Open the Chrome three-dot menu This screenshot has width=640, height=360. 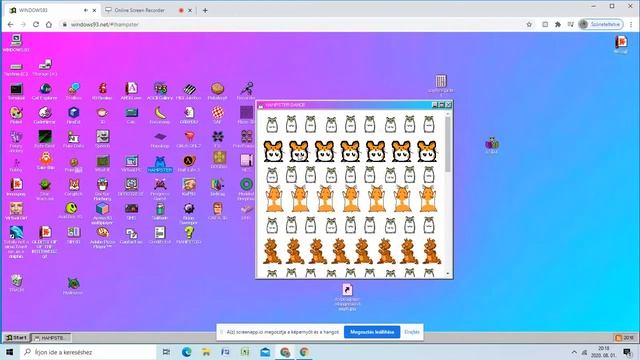pyautogui.click(x=631, y=24)
